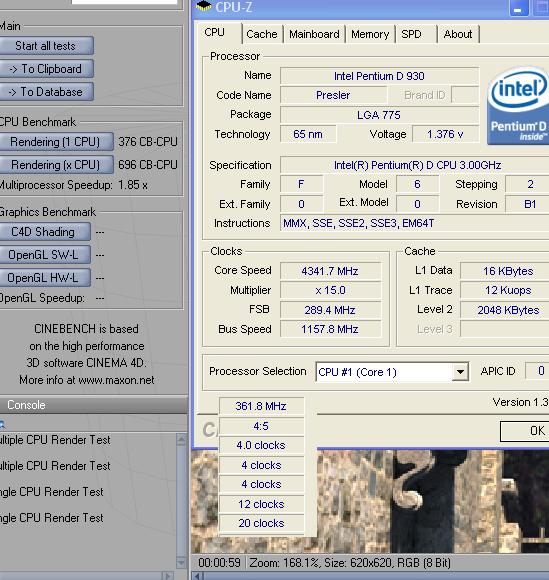Click the Zoom 168.1% status bar entry
Screen dimensions: 549x580
point(285,563)
